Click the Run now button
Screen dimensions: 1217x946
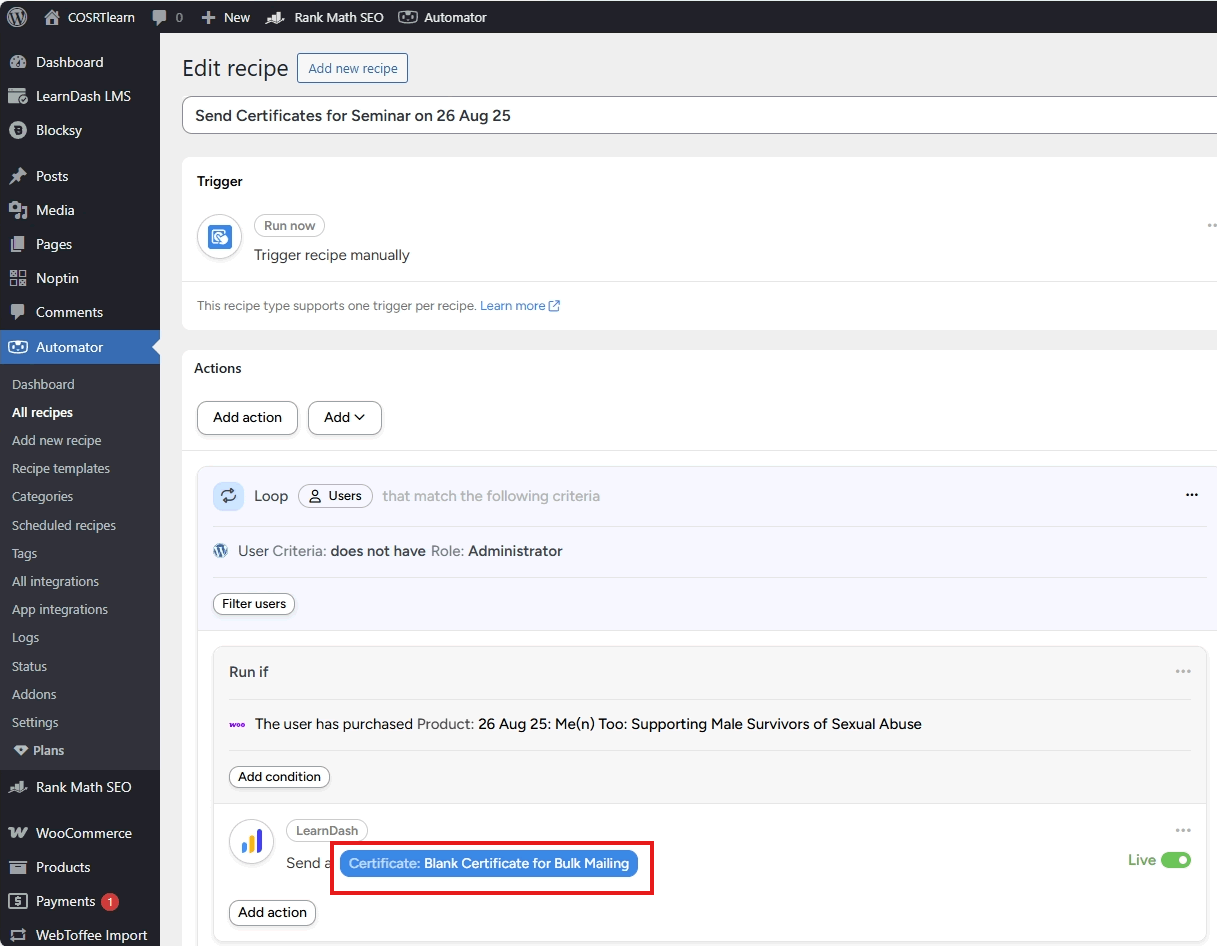[x=289, y=226]
